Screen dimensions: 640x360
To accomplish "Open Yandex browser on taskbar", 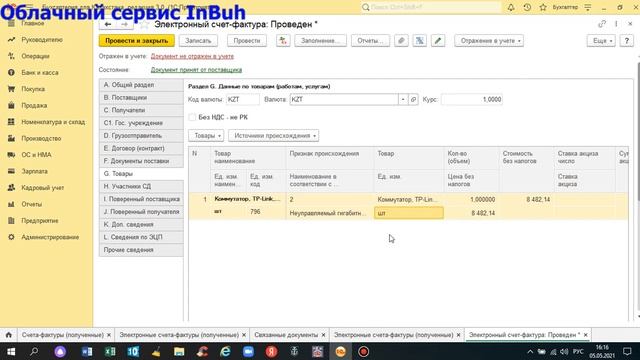I will [x=271, y=351].
